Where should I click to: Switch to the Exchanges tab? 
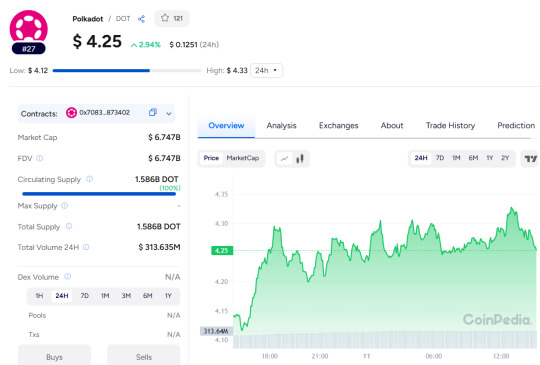339,126
